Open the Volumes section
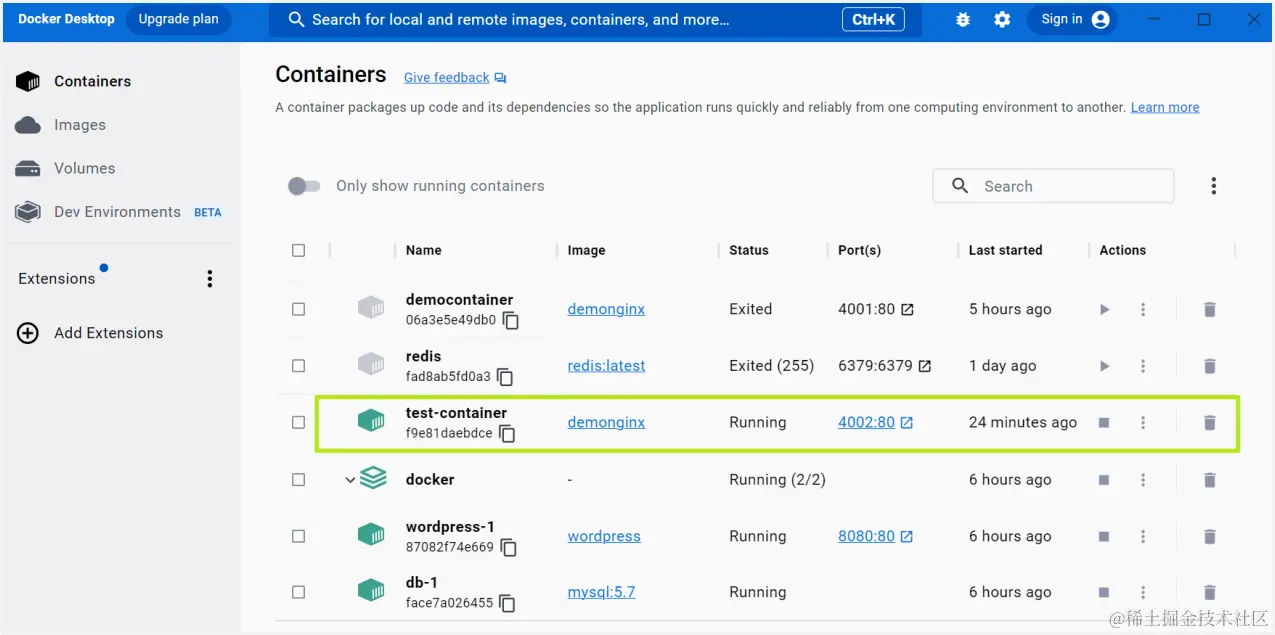1275x635 pixels. point(84,168)
